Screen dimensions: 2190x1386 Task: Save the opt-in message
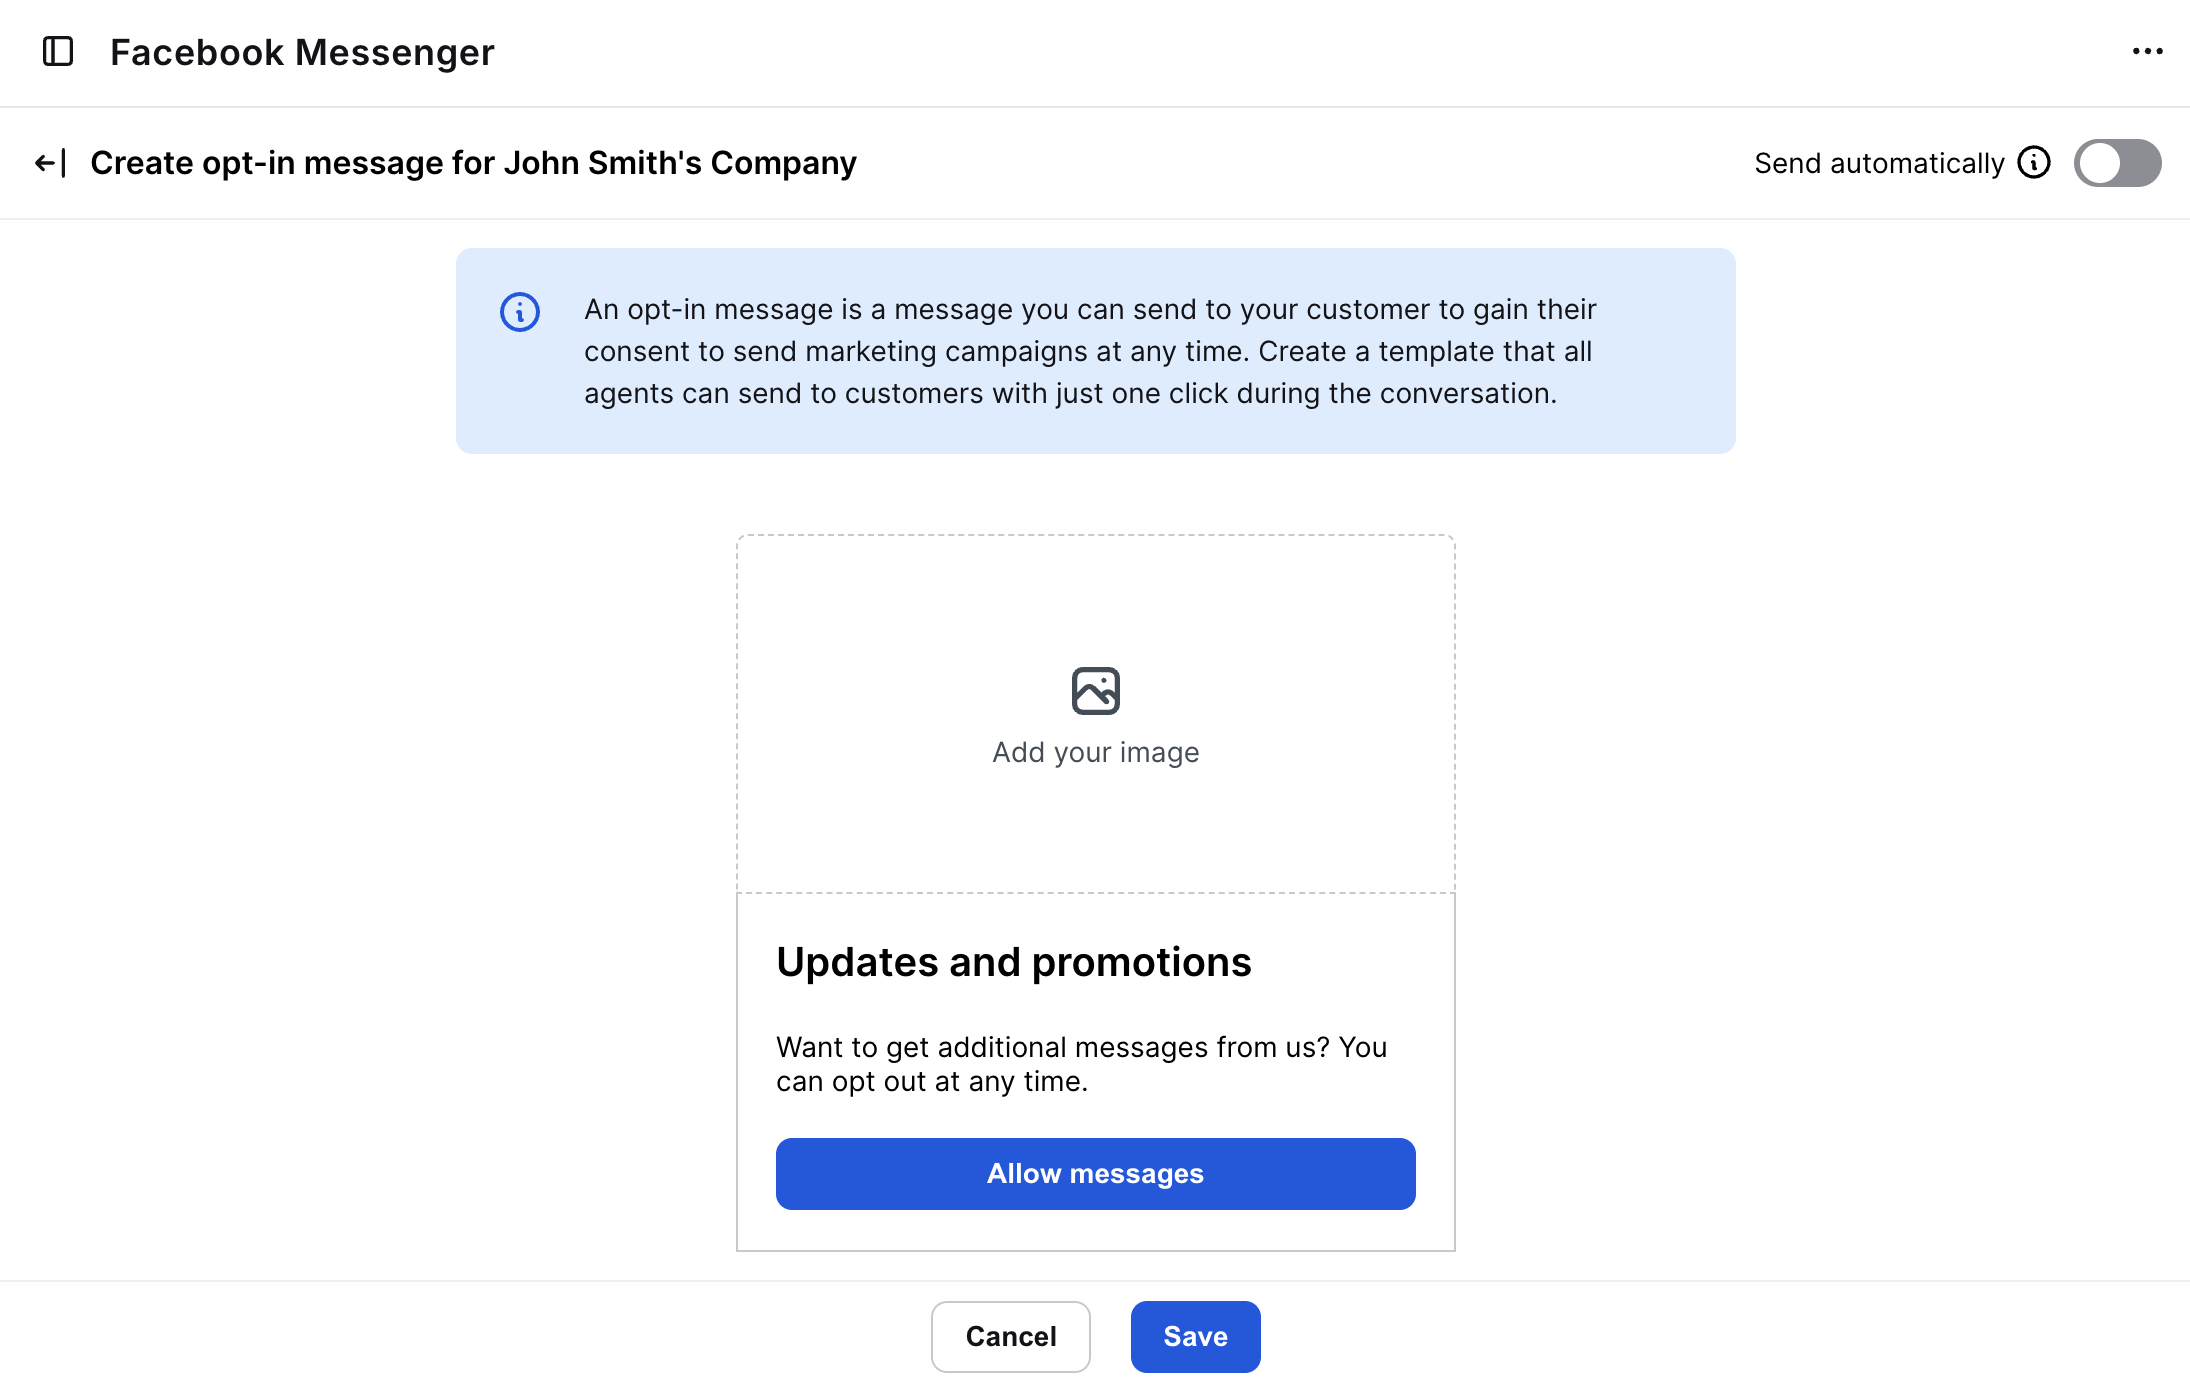coord(1195,1337)
